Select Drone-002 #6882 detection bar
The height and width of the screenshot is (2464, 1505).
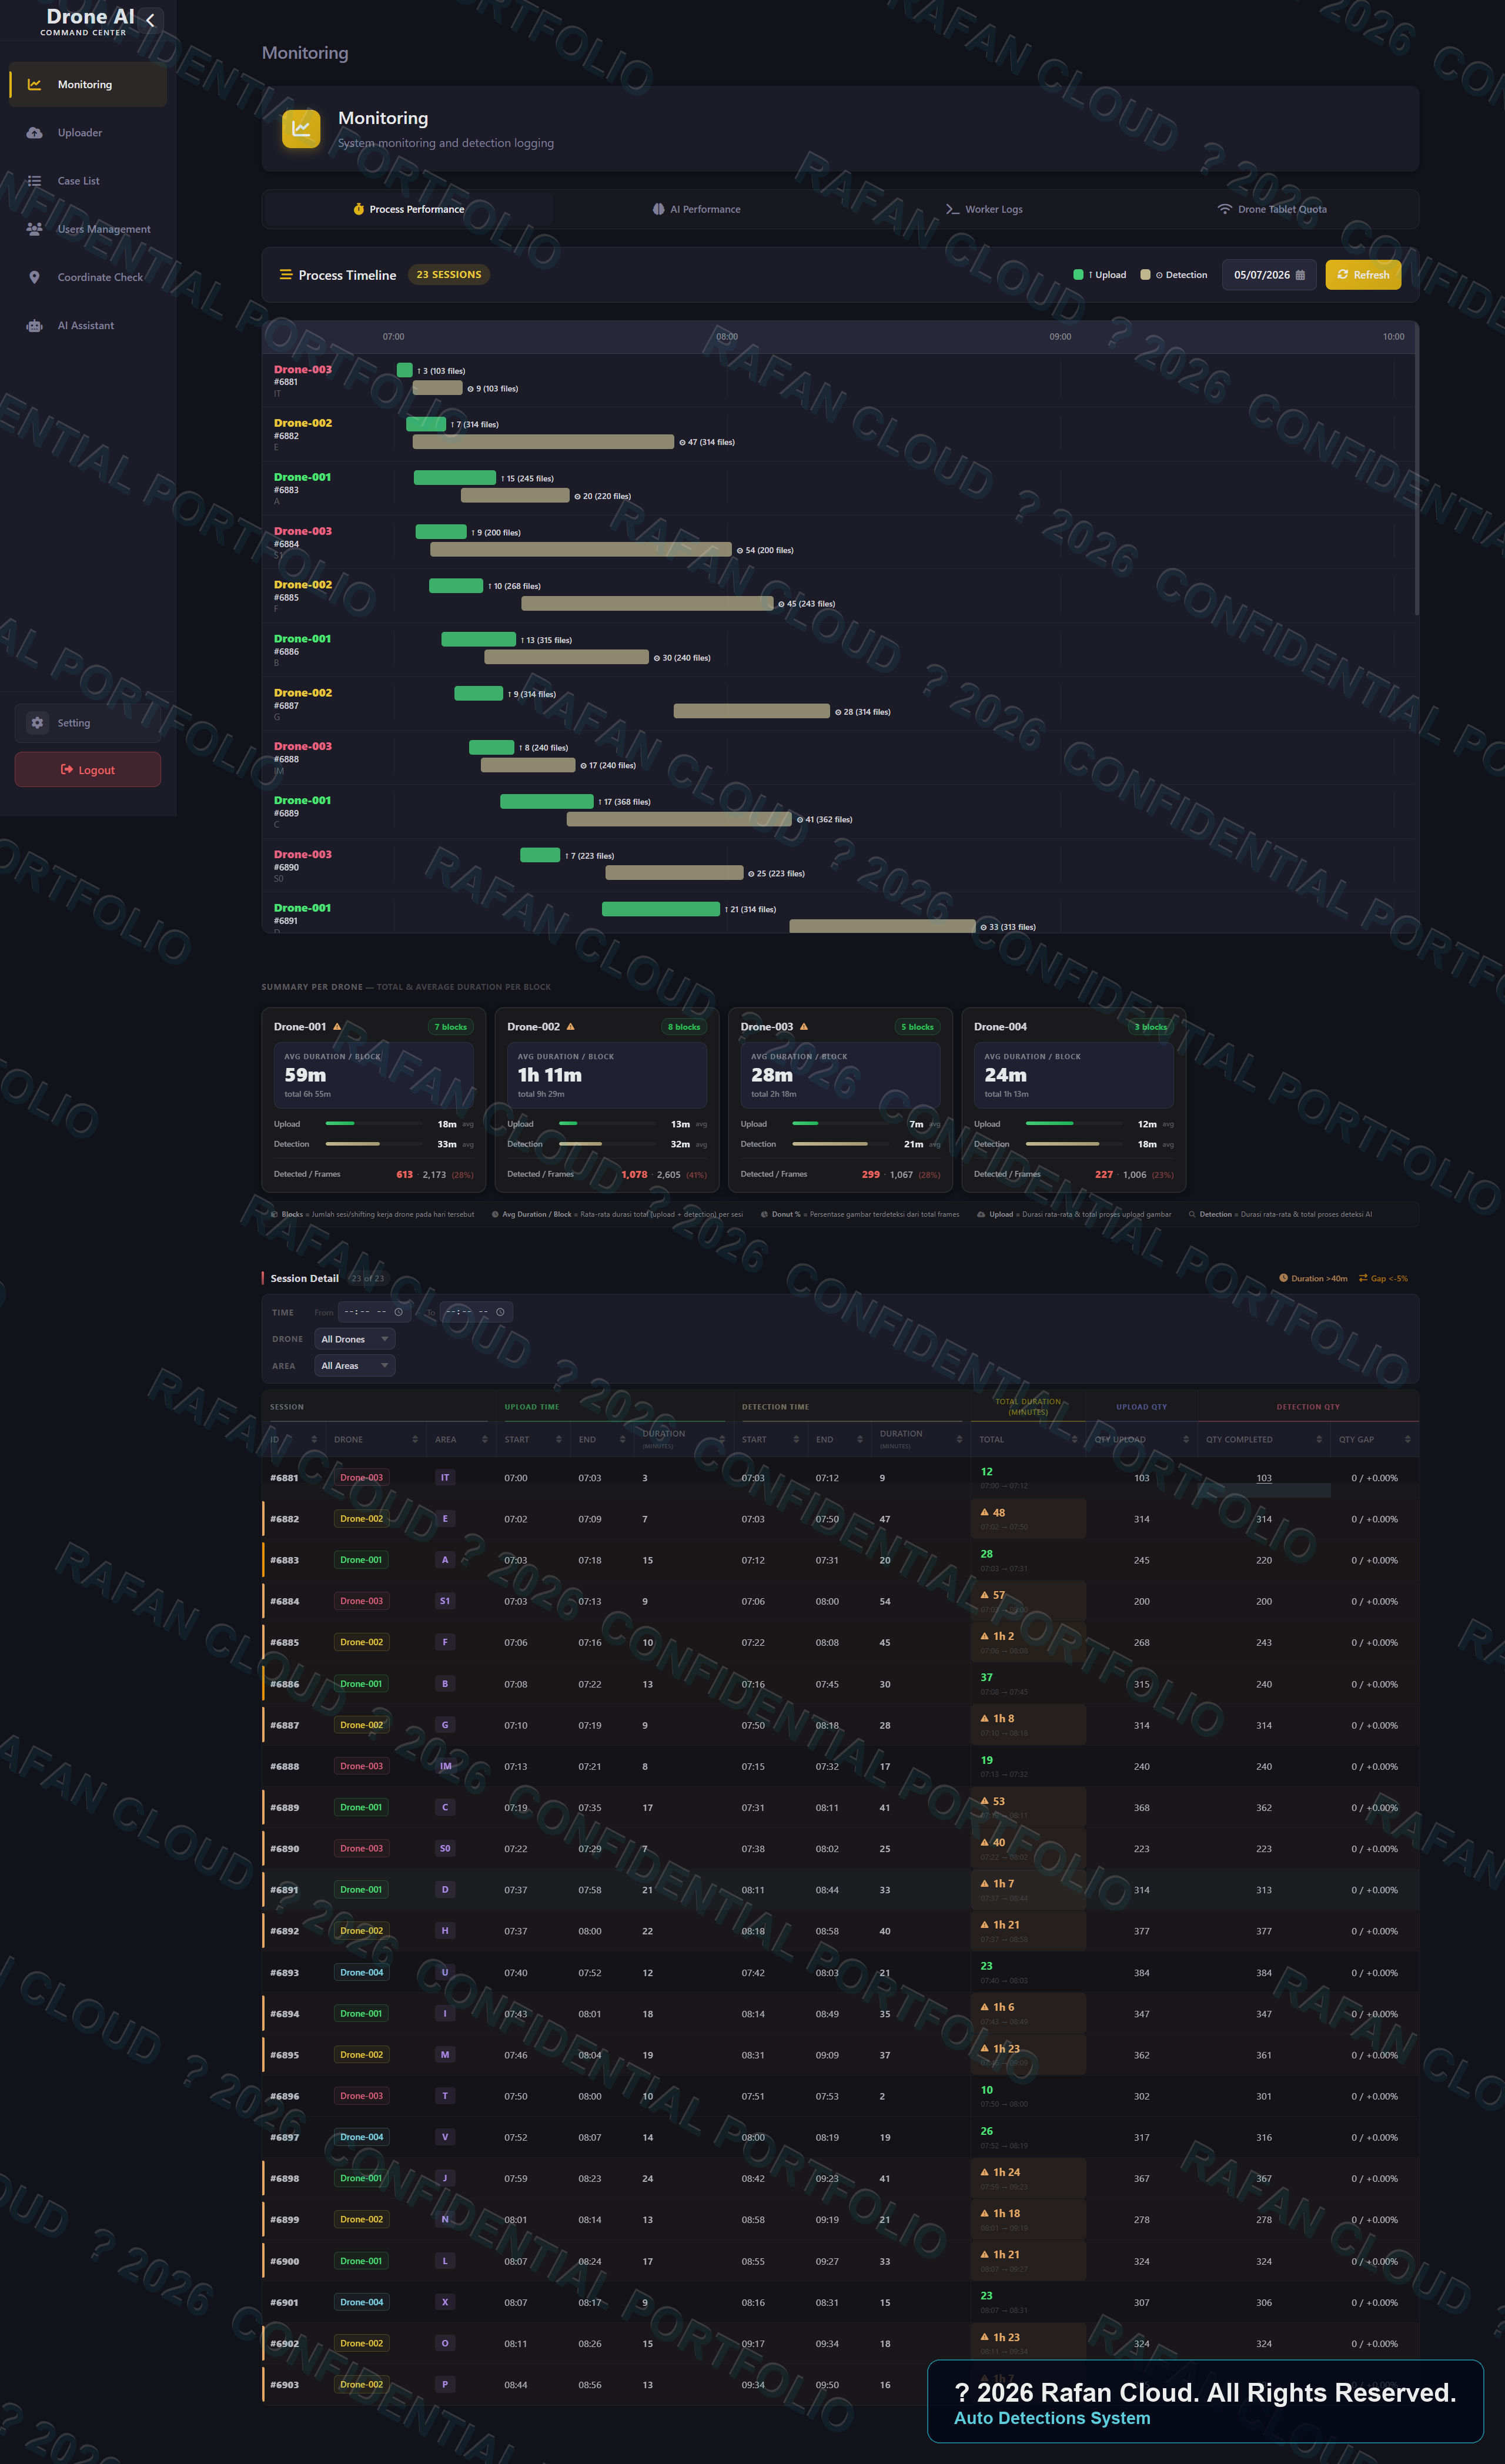point(543,442)
